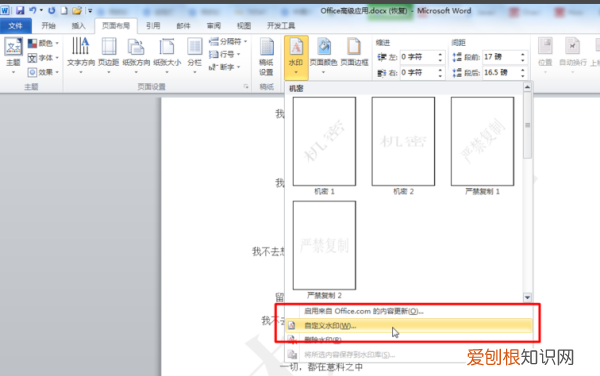Screen dimensions: 600x376
Task: Click the left indent spinner arrows
Action: [x=440, y=57]
